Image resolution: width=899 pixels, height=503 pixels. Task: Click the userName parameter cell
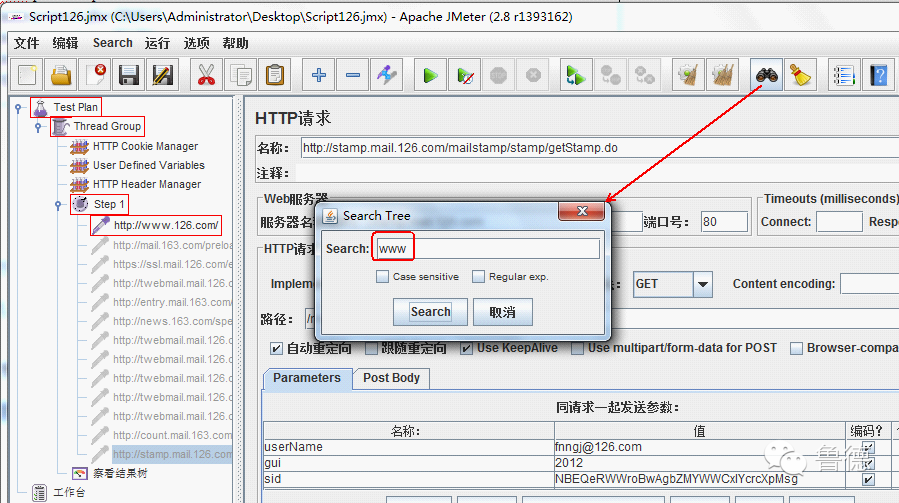click(408, 447)
